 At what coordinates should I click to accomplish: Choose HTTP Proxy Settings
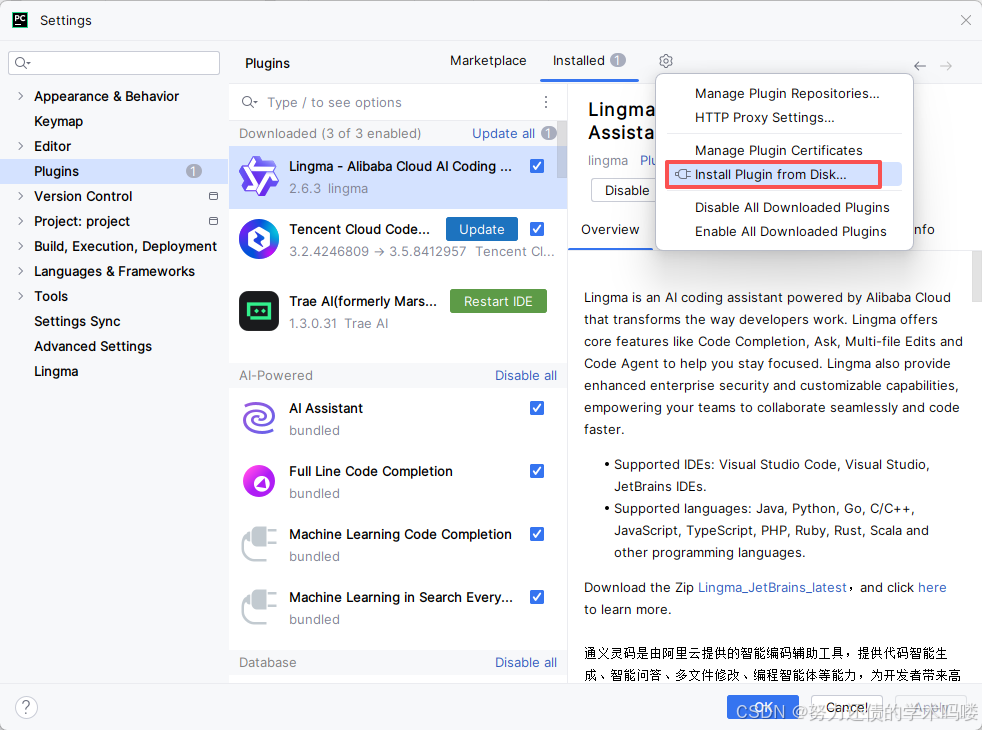click(x=765, y=117)
